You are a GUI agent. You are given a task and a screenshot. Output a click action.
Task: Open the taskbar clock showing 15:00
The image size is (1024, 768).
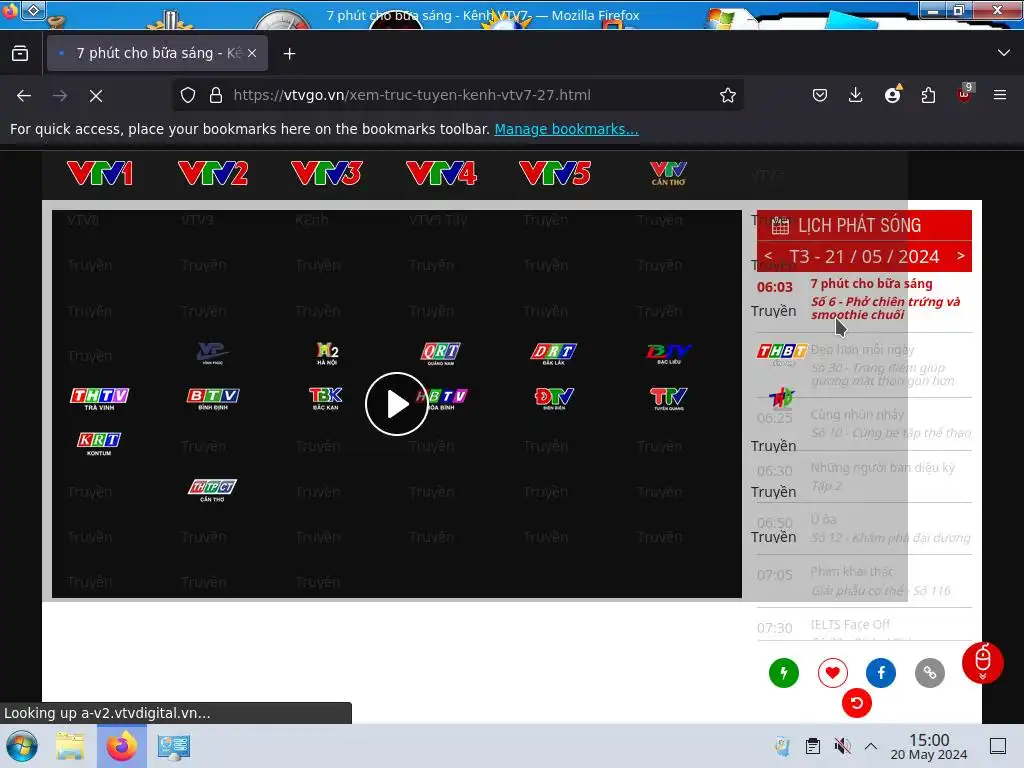(929, 746)
